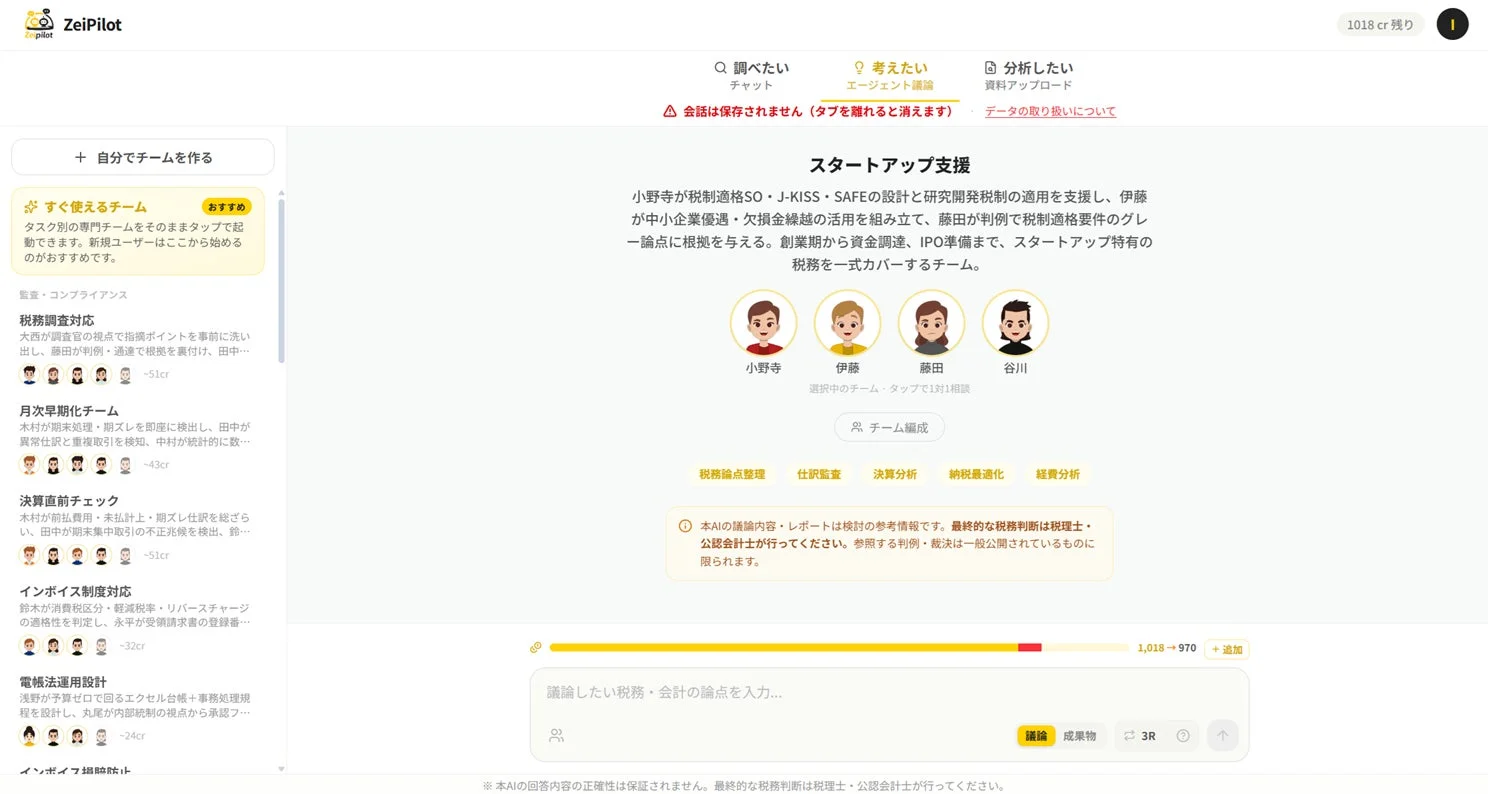Click the sidebar team list scrollbar
Screen dimensions: 1488x794
[x=281, y=280]
